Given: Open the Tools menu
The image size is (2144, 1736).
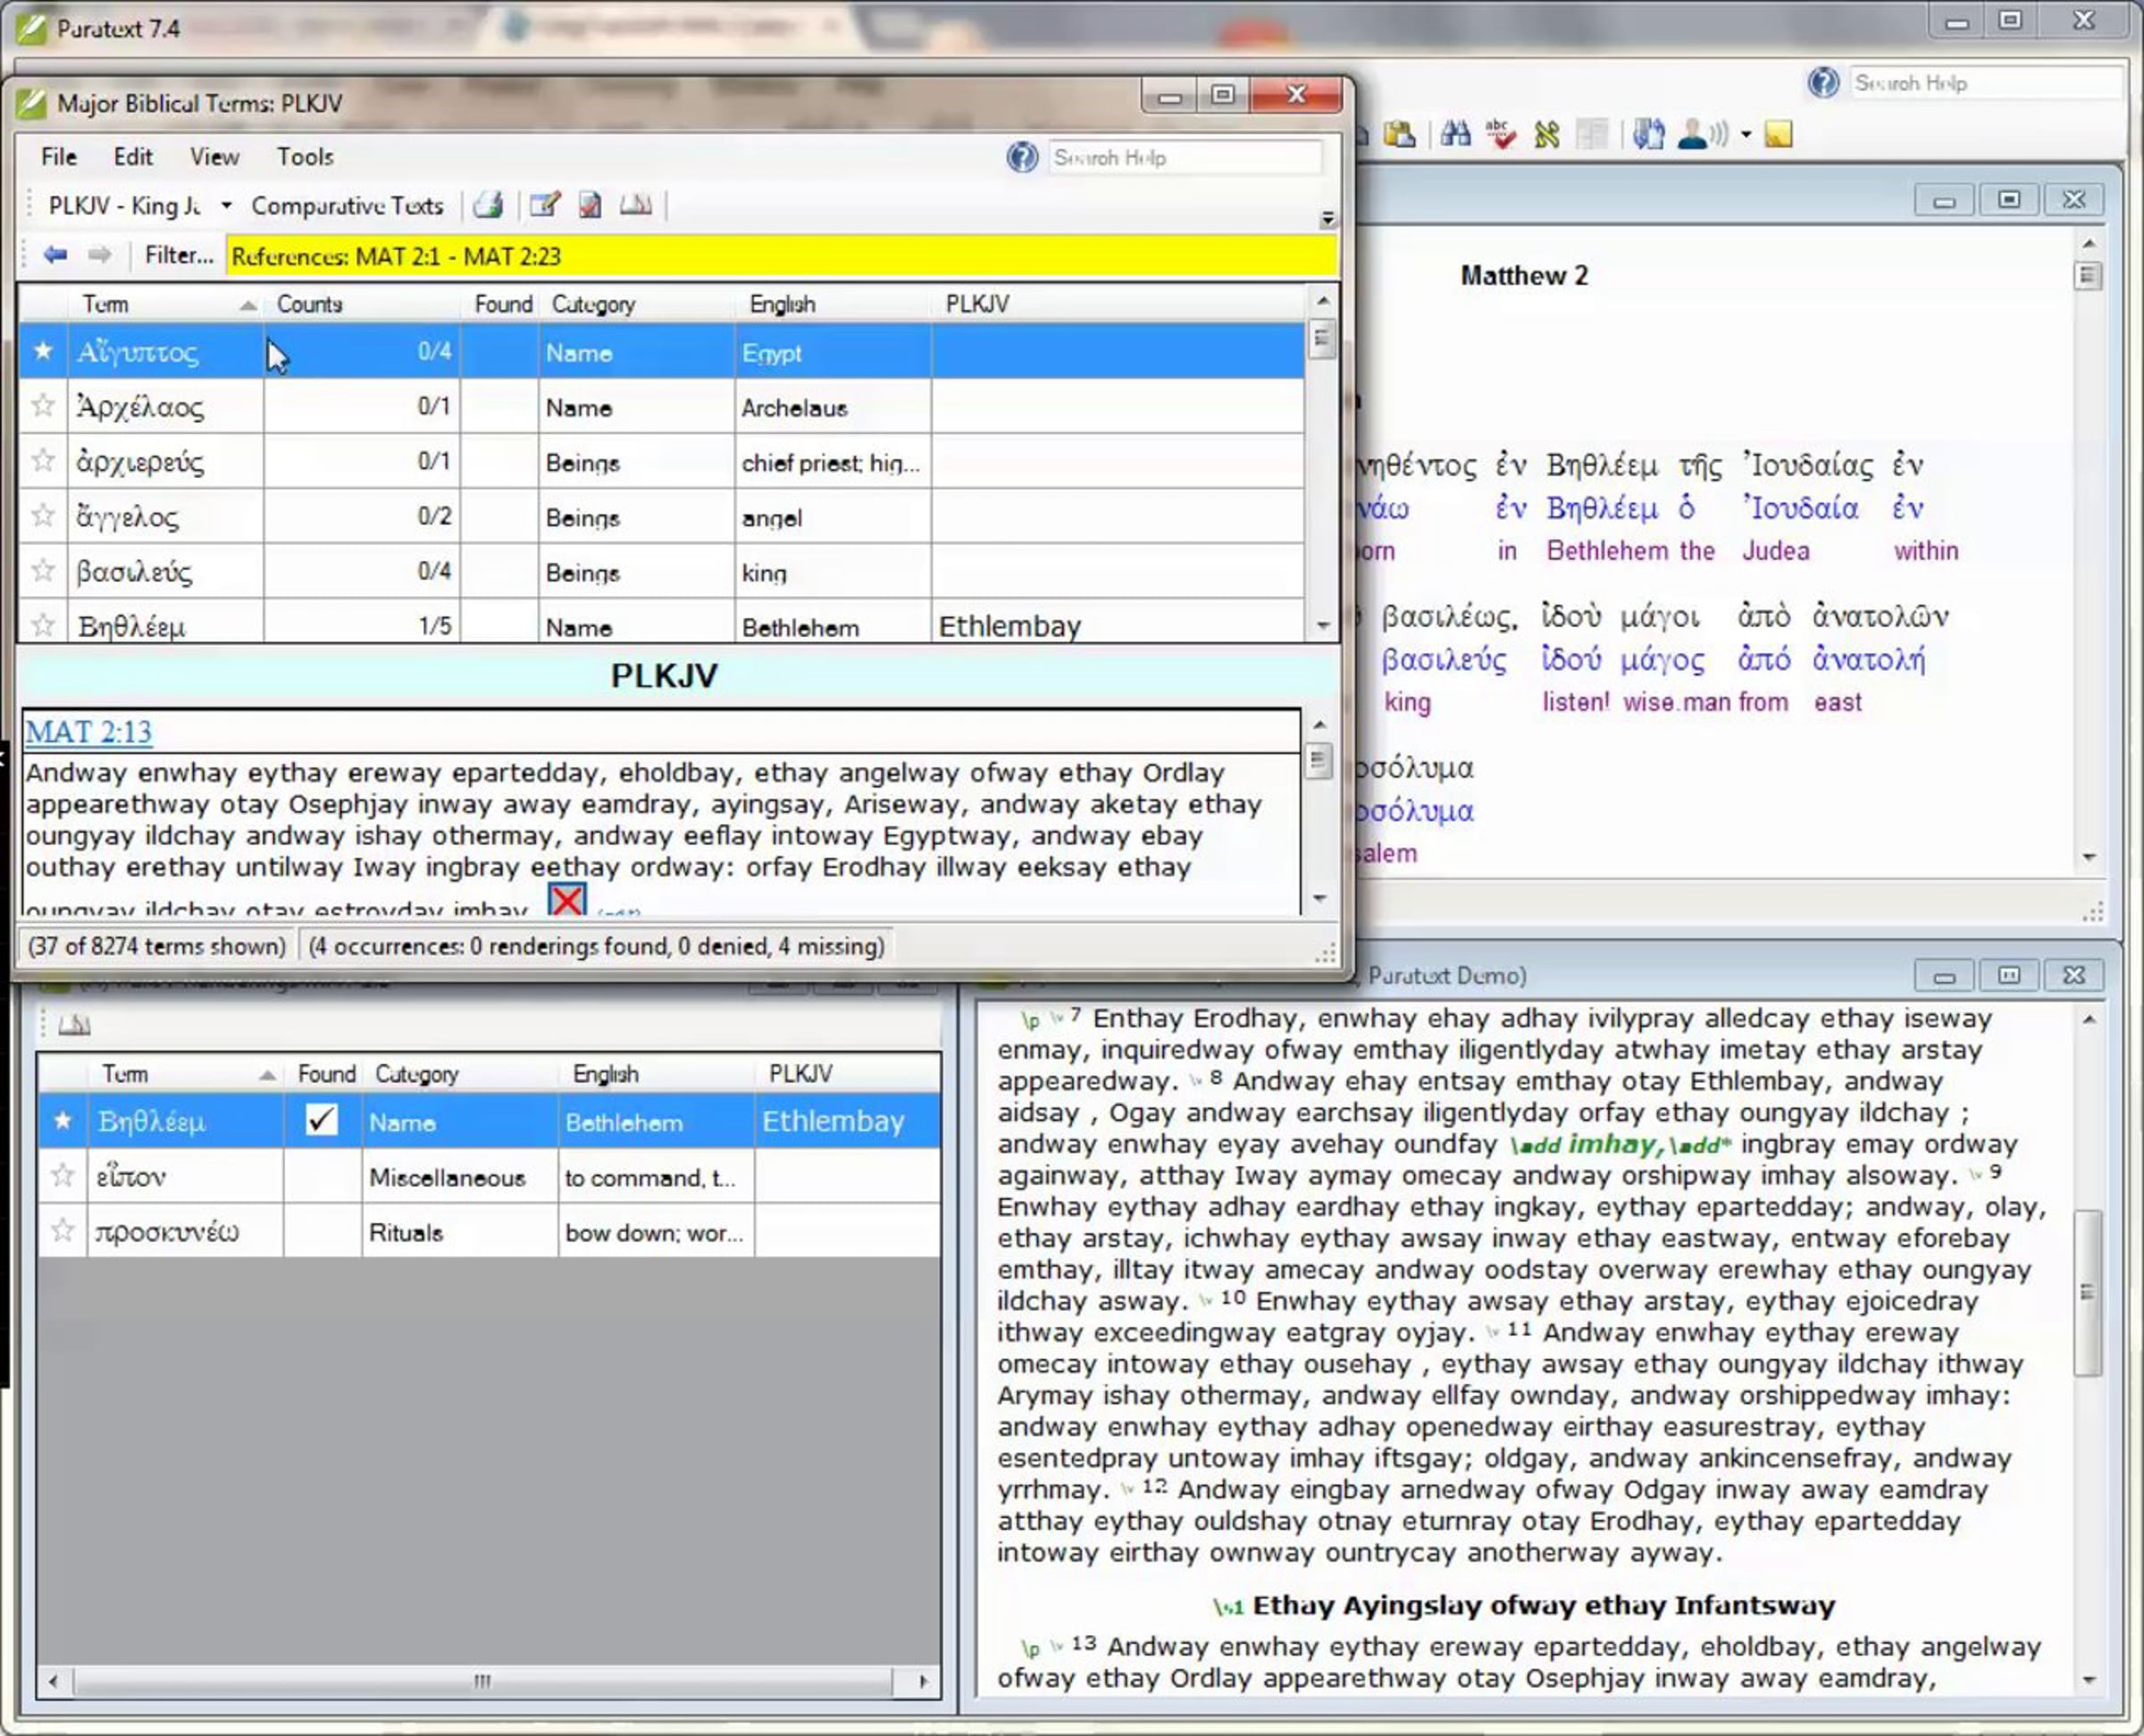Looking at the screenshot, I should [304, 157].
